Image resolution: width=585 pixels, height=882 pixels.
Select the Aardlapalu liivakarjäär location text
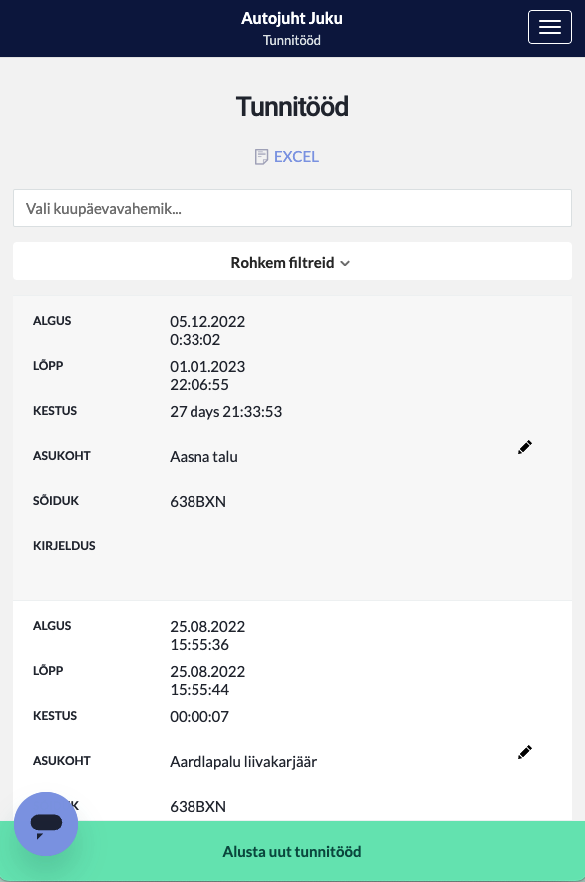tap(244, 762)
